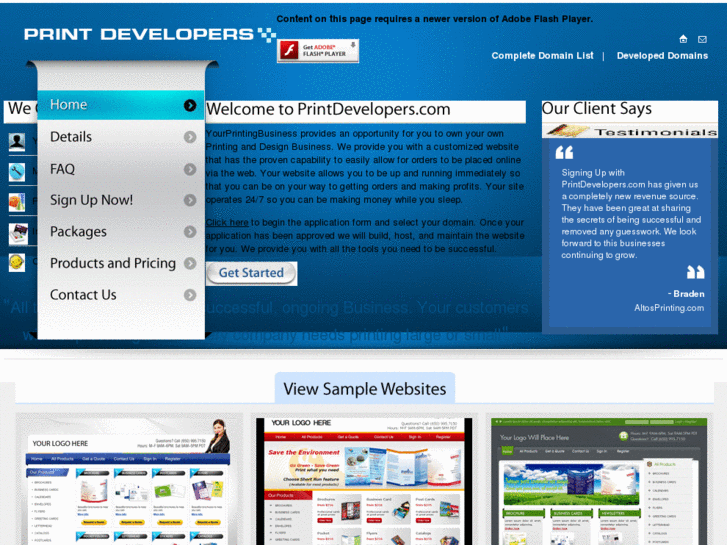Click the arrow icon beside Home

point(190,105)
